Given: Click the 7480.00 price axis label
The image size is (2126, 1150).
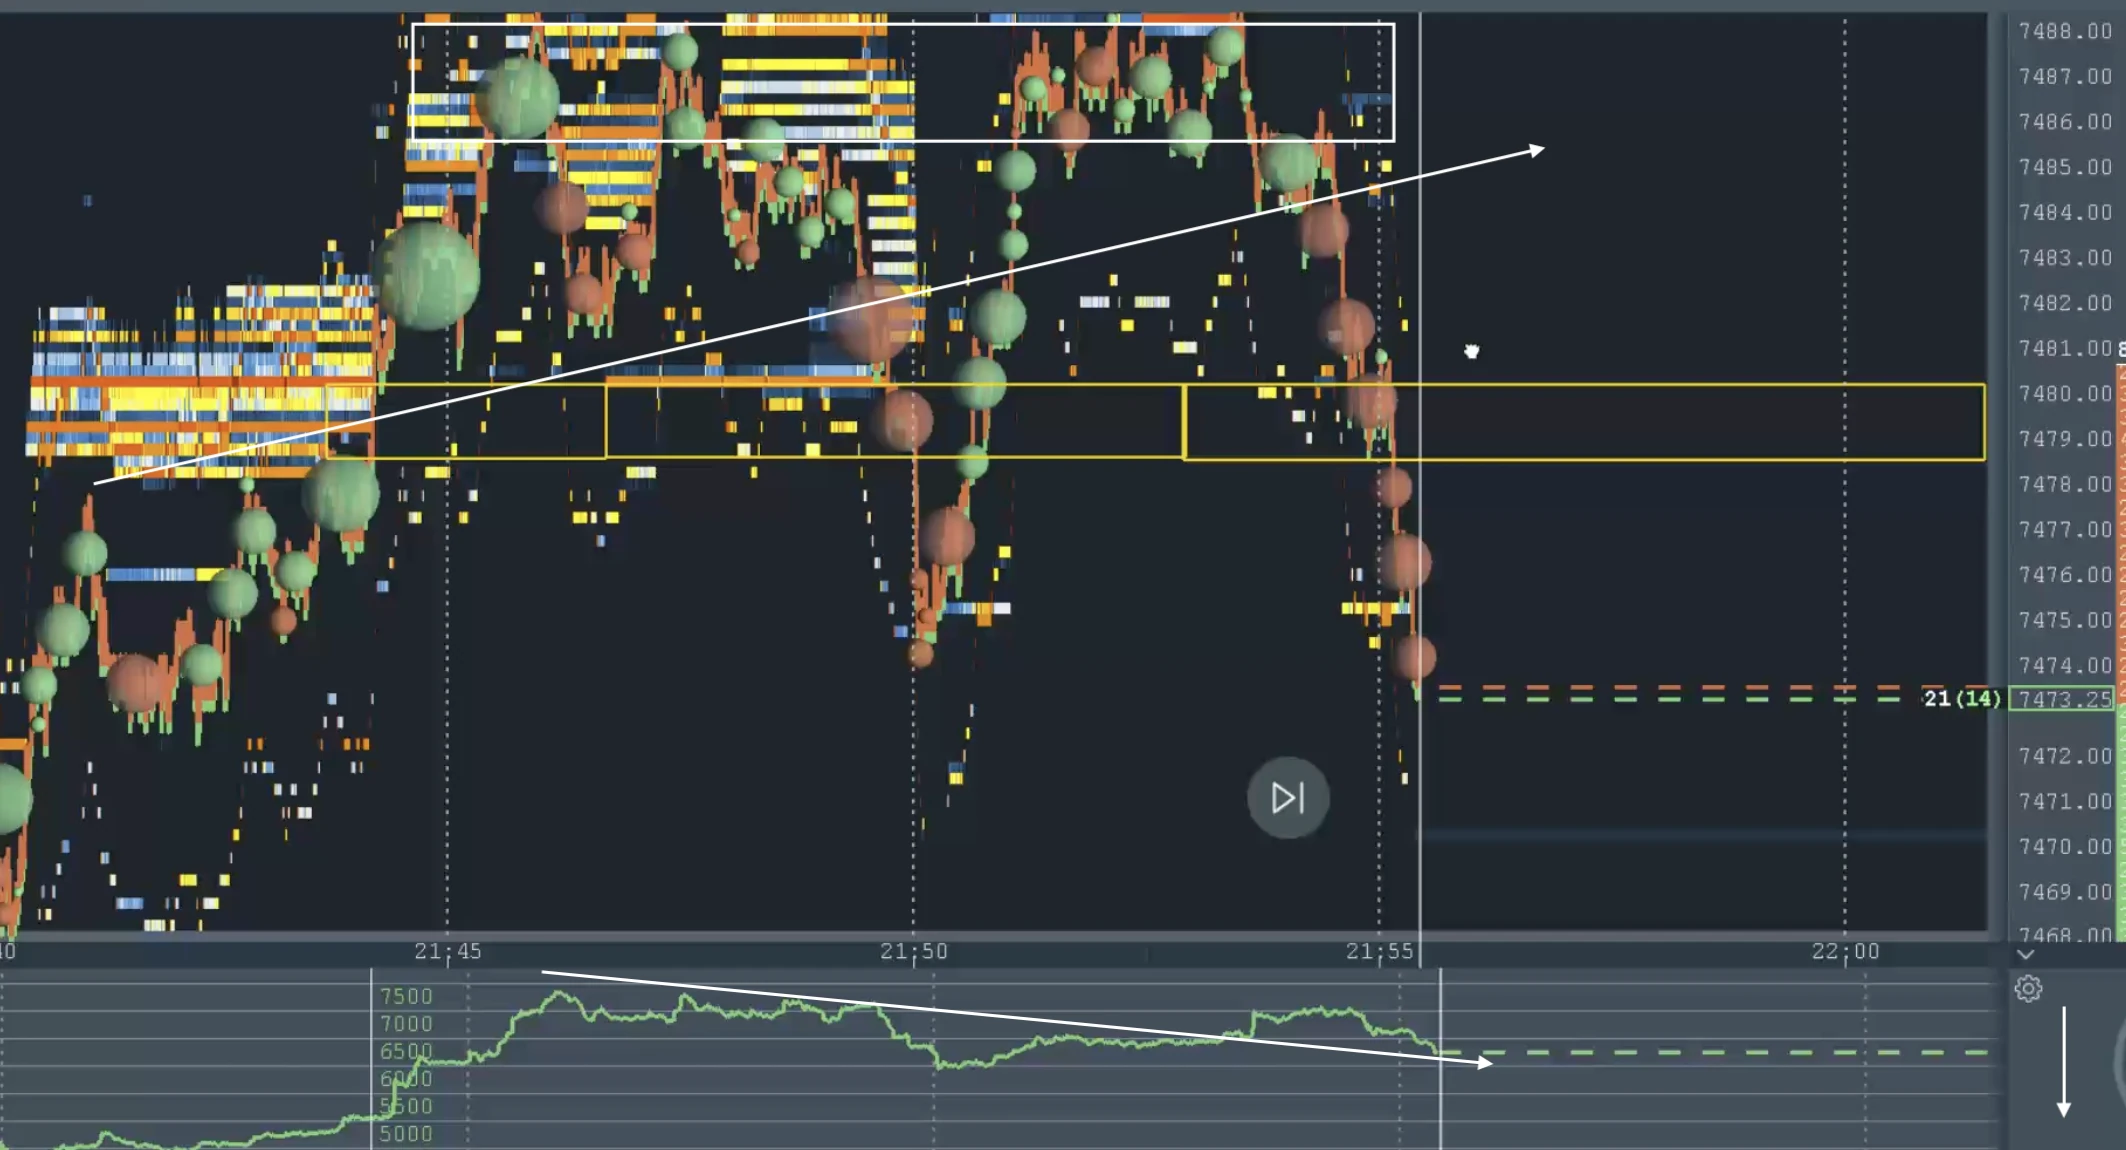Looking at the screenshot, I should coord(2065,394).
